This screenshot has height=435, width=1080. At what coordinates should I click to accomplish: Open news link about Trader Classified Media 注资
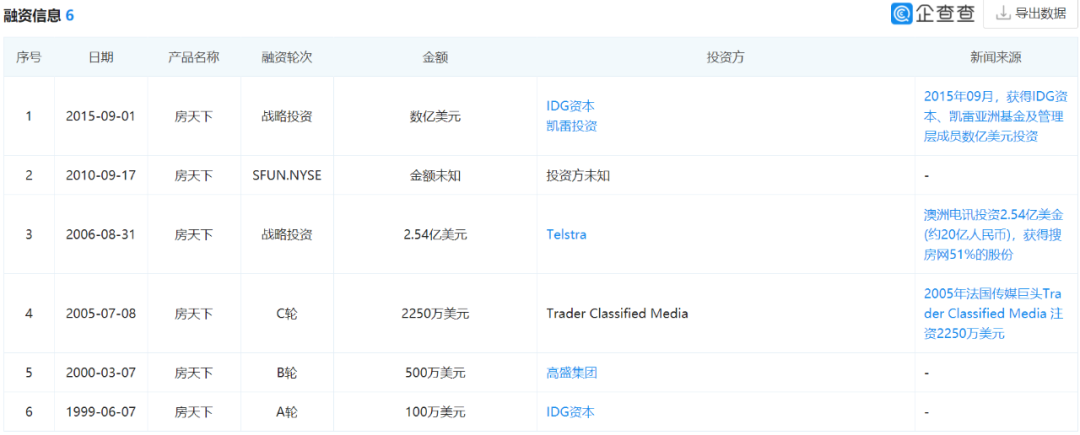[x=993, y=313]
